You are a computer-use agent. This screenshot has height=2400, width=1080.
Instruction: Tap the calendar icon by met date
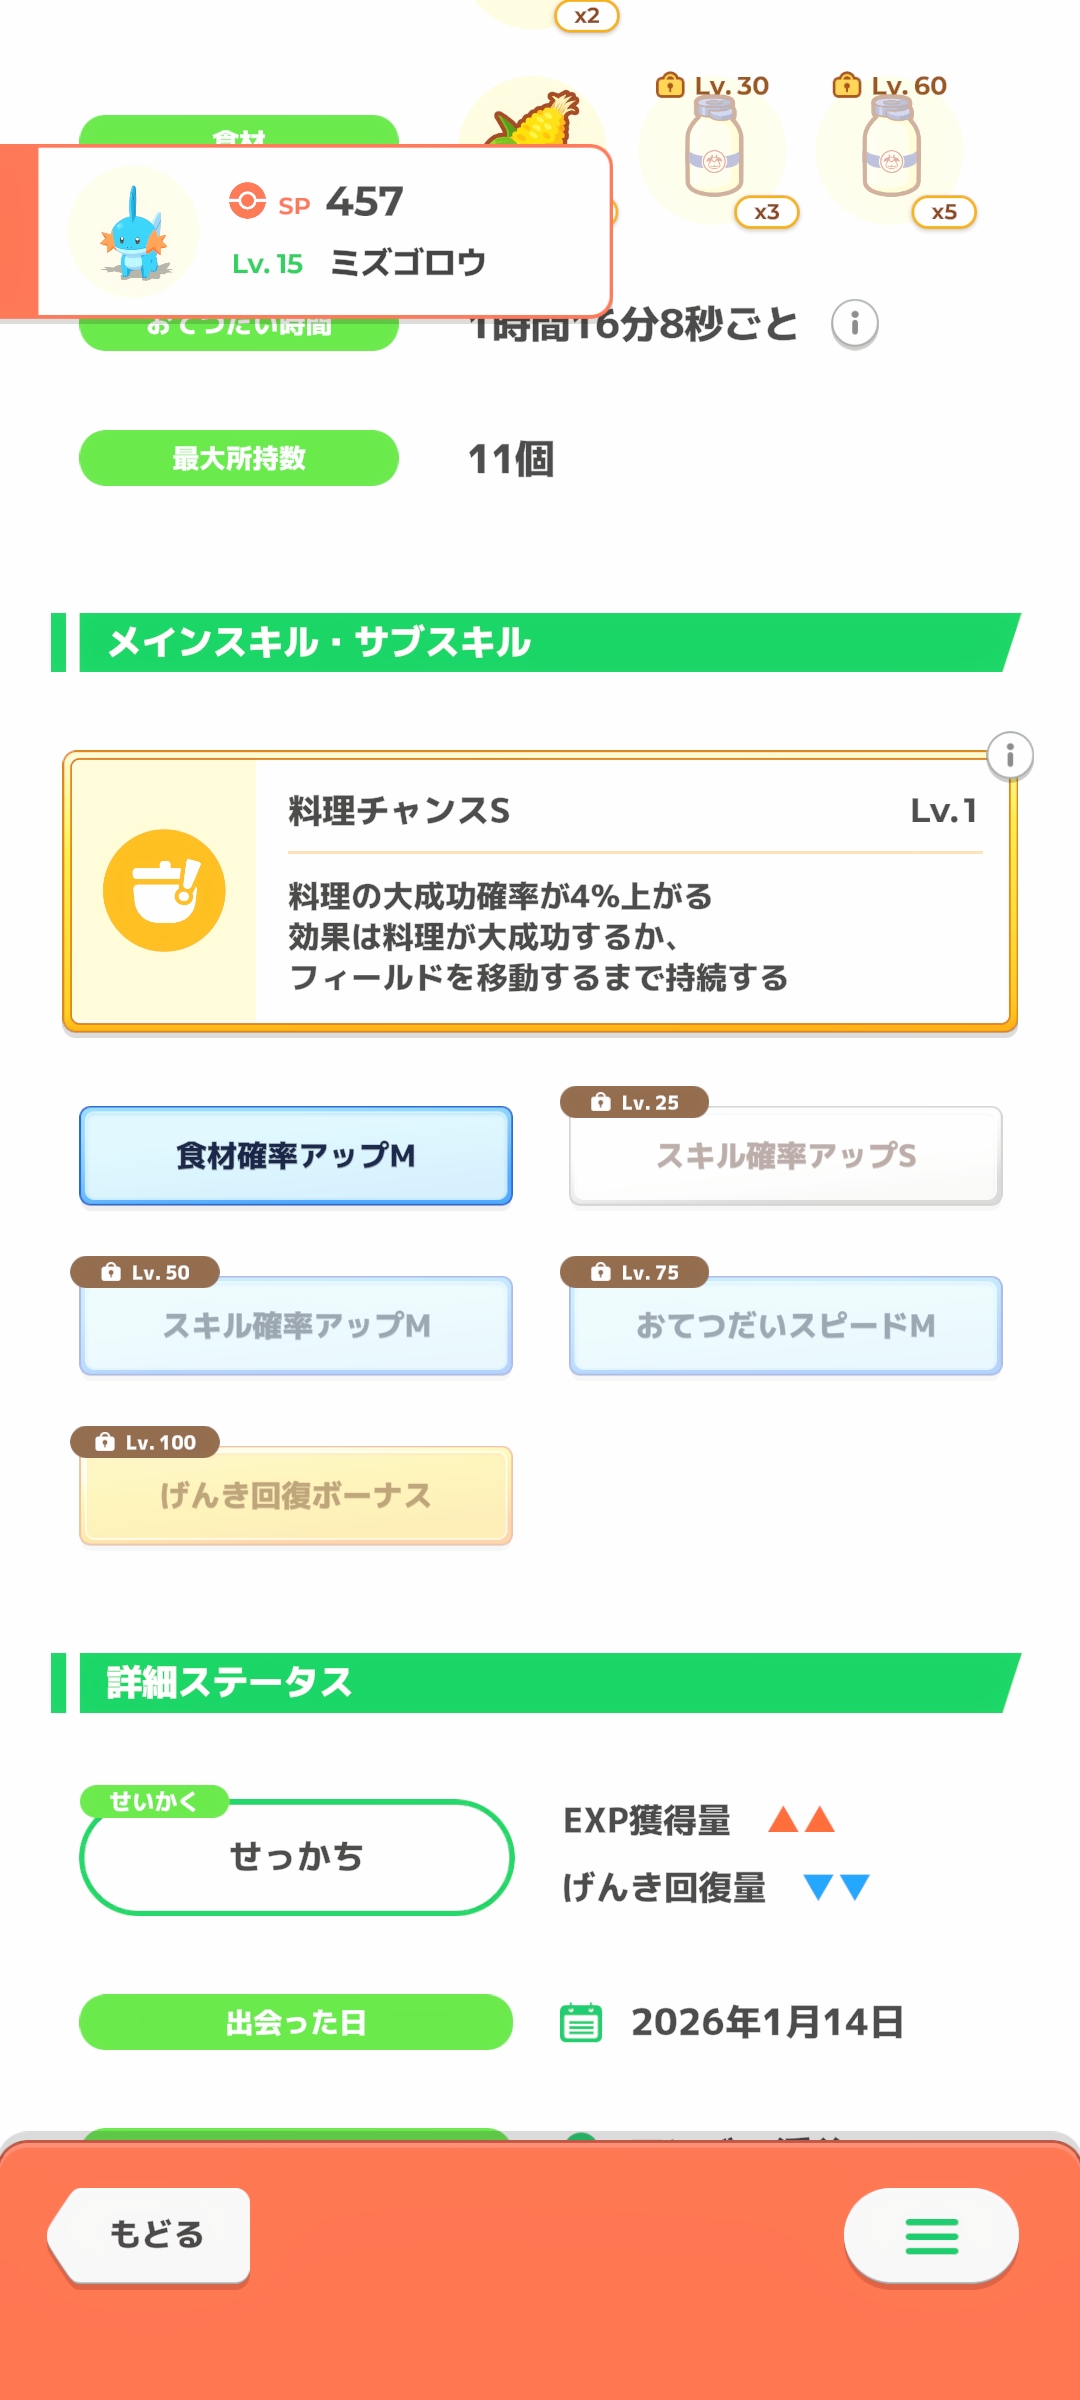[581, 2022]
